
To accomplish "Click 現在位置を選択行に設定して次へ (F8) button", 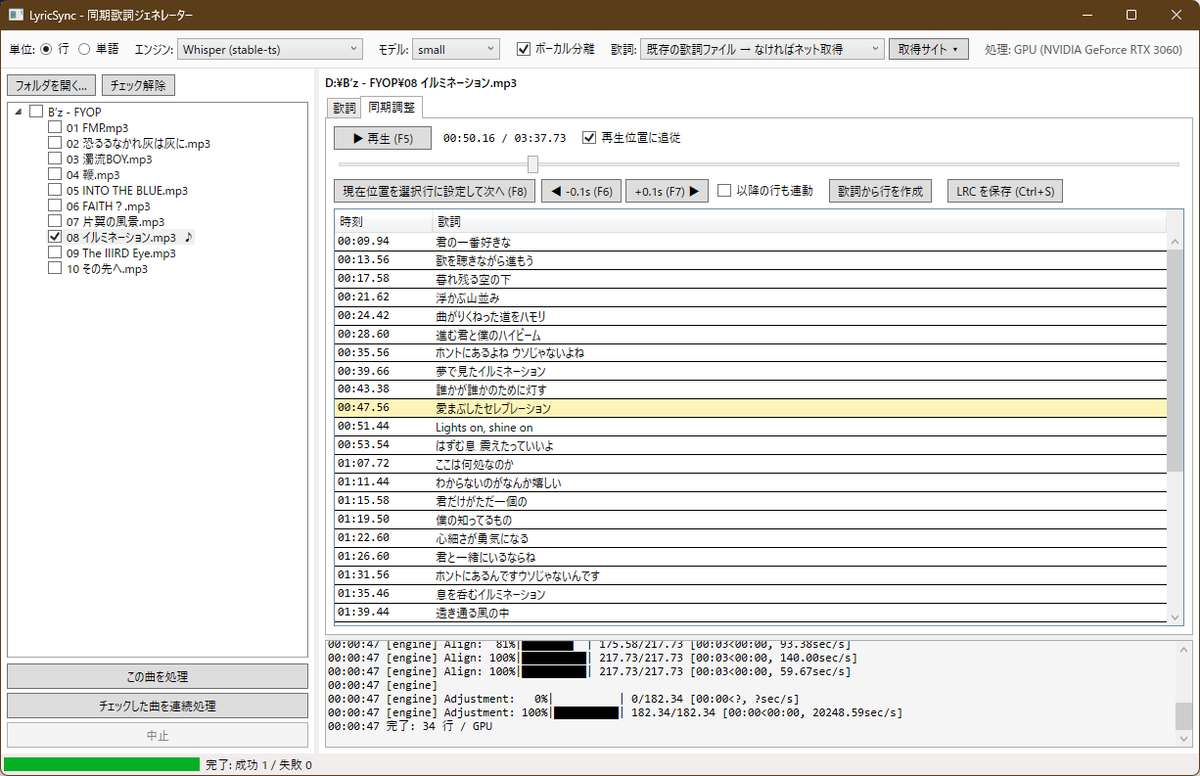I will (x=434, y=191).
